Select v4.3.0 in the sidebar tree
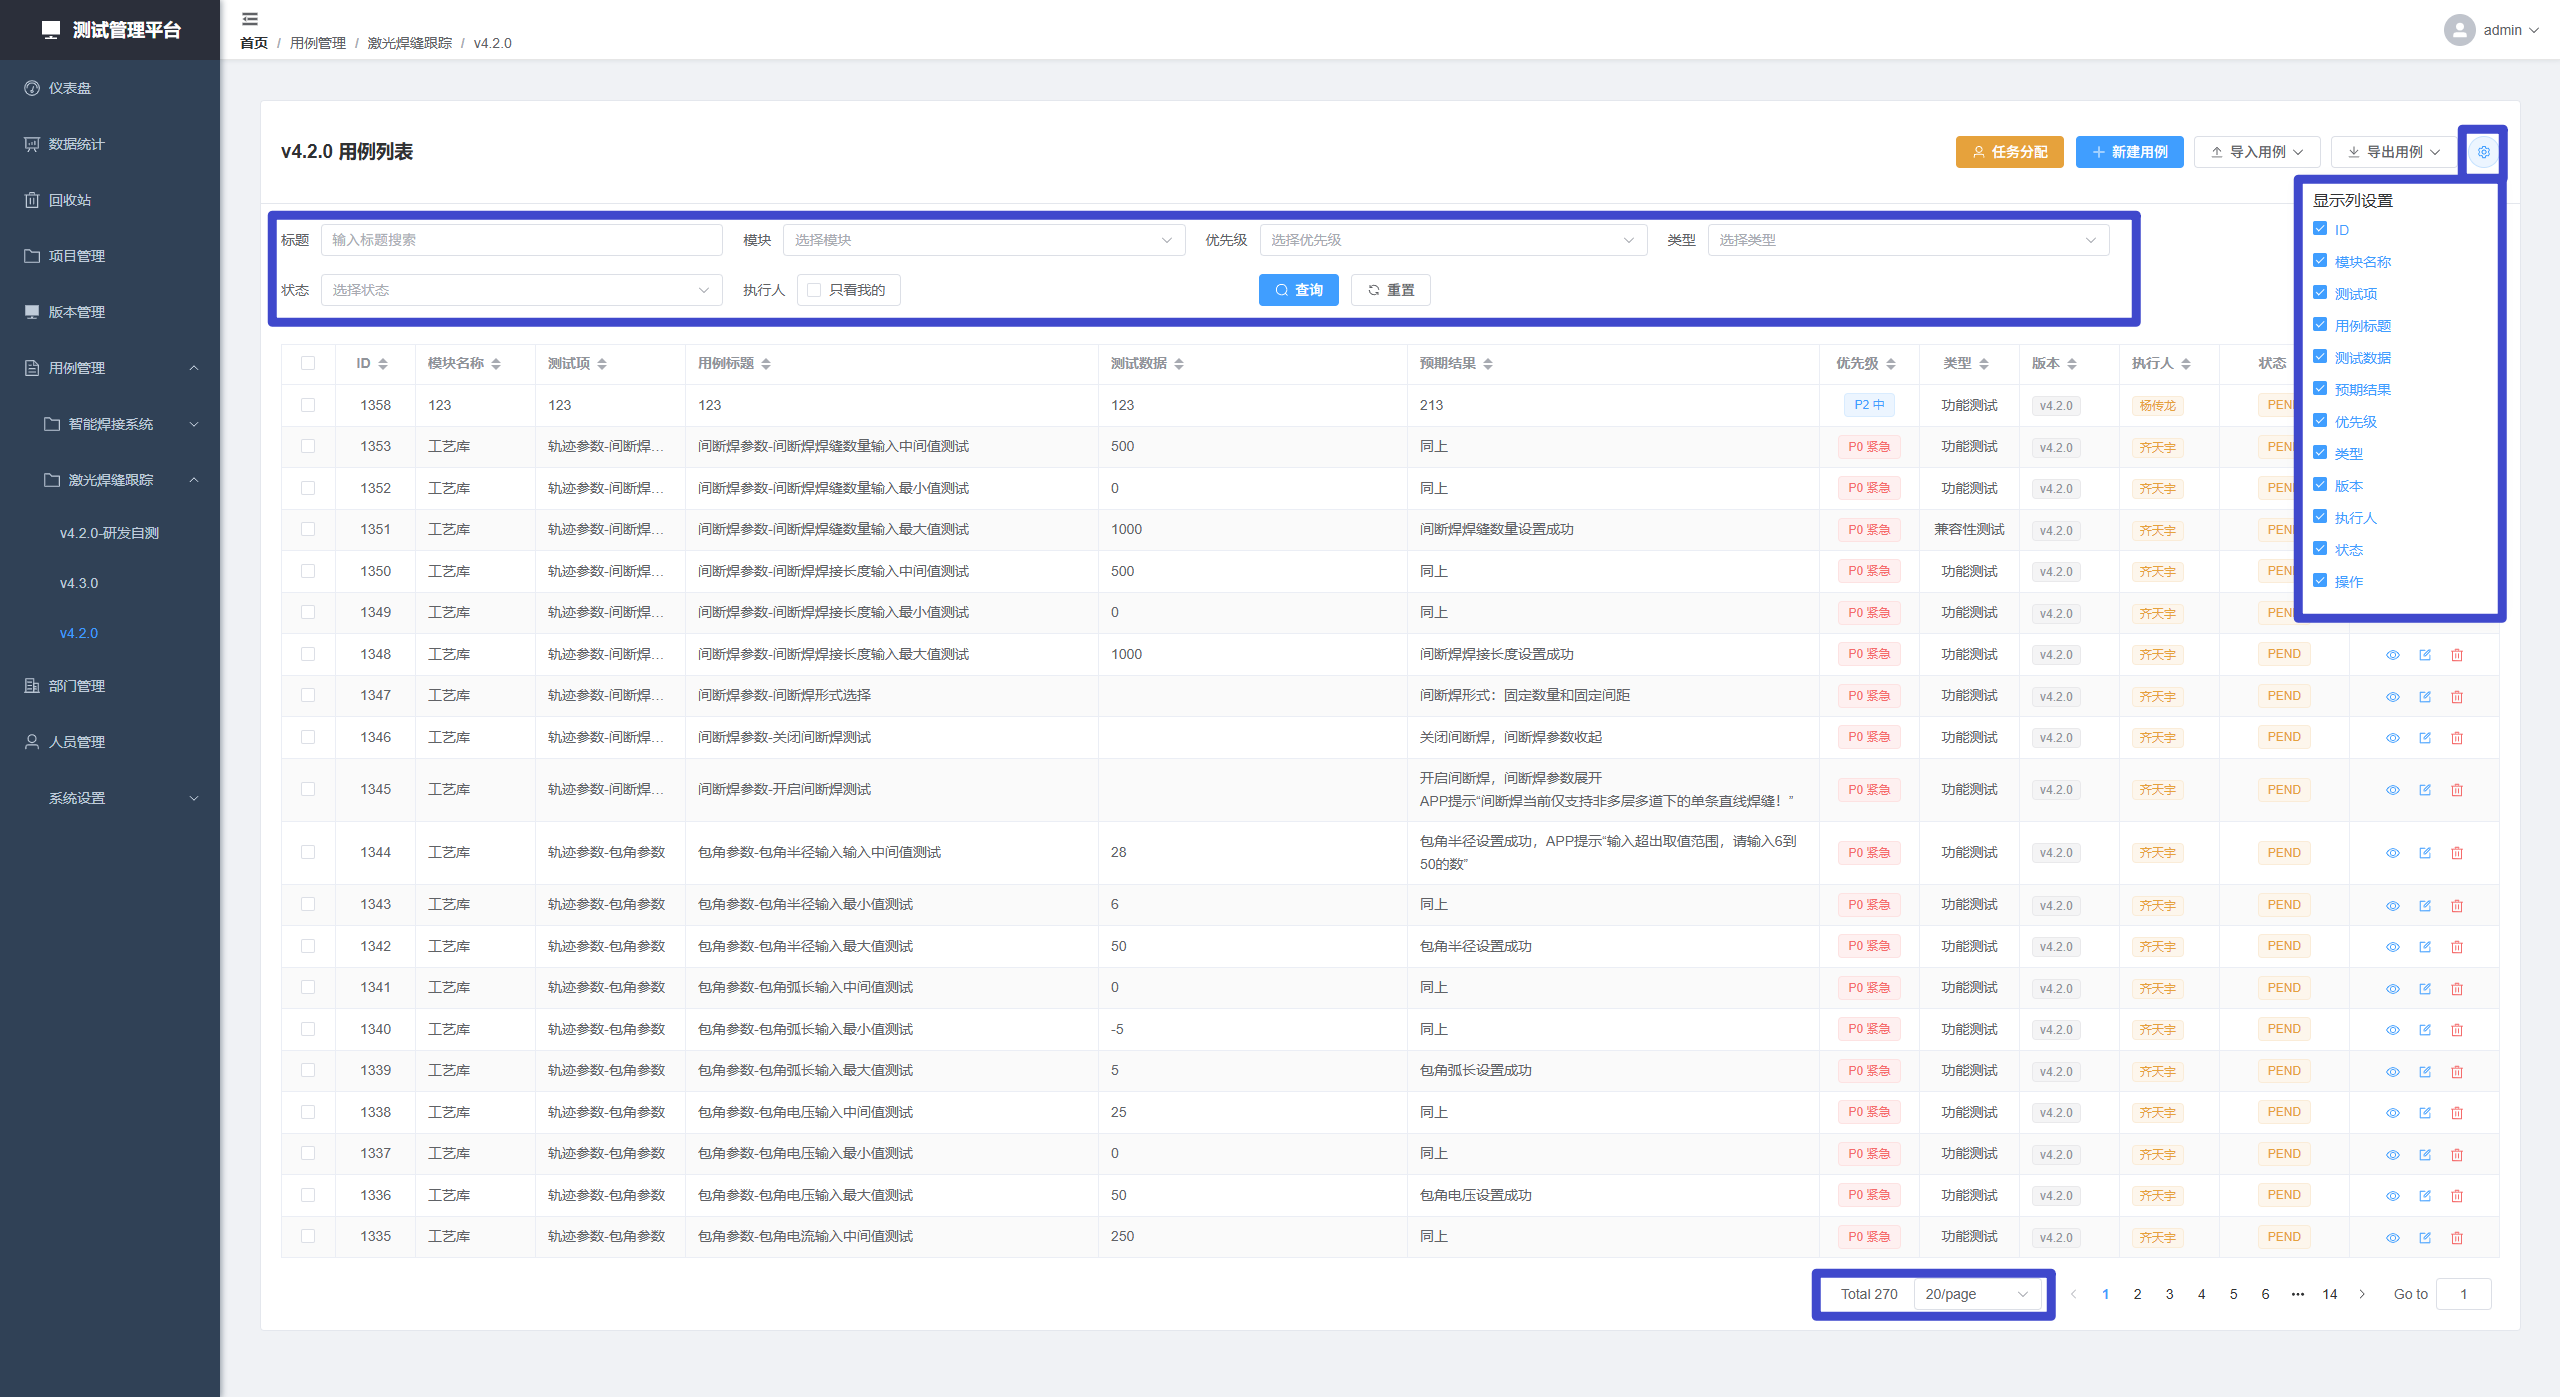This screenshot has height=1397, width=2560. (x=79, y=583)
